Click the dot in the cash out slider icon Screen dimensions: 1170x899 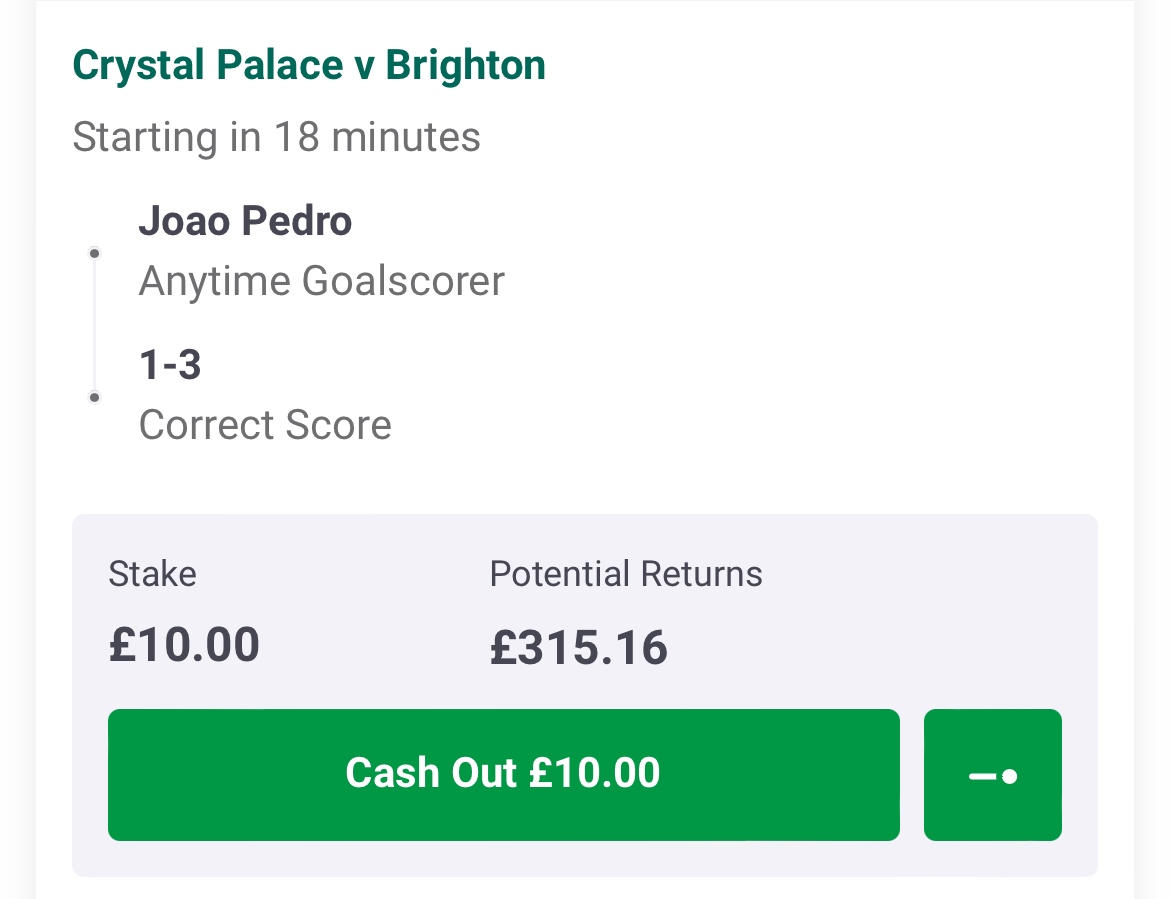coord(1010,777)
